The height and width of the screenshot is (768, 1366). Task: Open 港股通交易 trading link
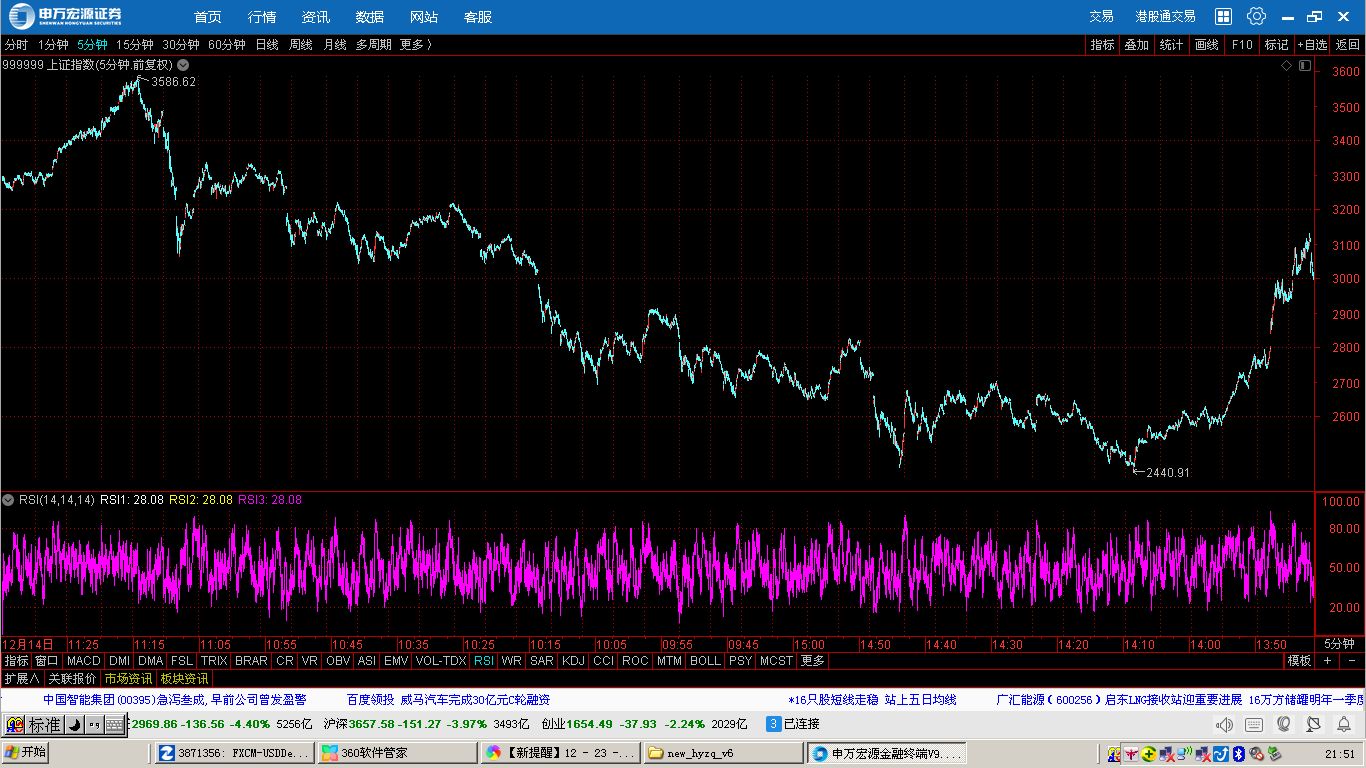click(x=1165, y=17)
